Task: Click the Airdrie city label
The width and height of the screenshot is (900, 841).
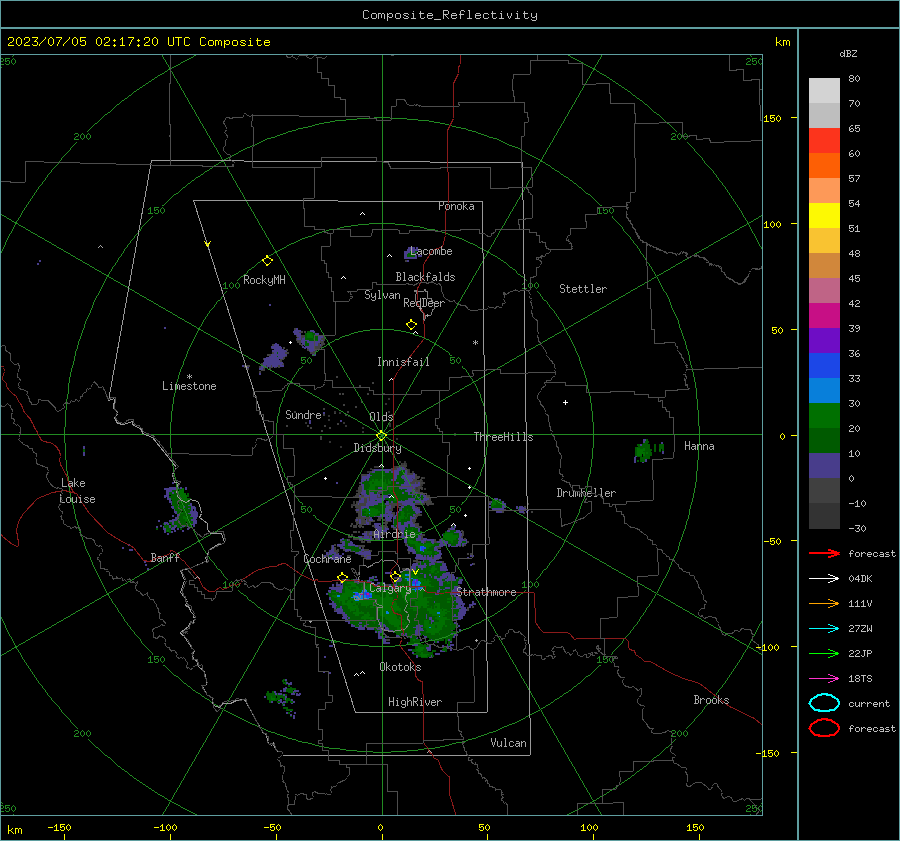Action: 394,534
